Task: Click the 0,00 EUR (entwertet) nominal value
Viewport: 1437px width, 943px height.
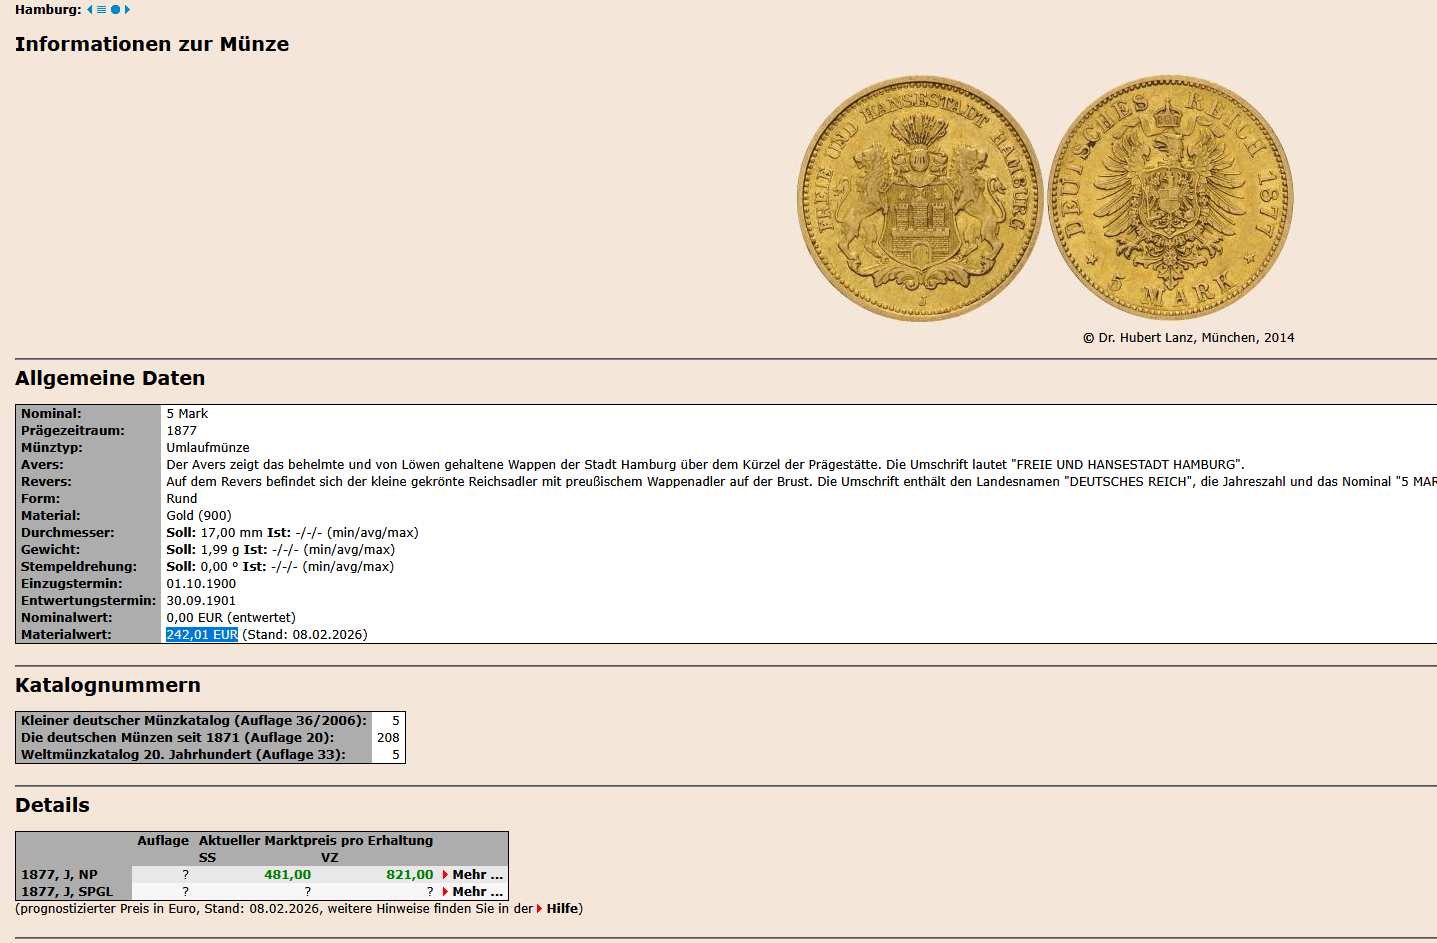Action: coord(231,618)
